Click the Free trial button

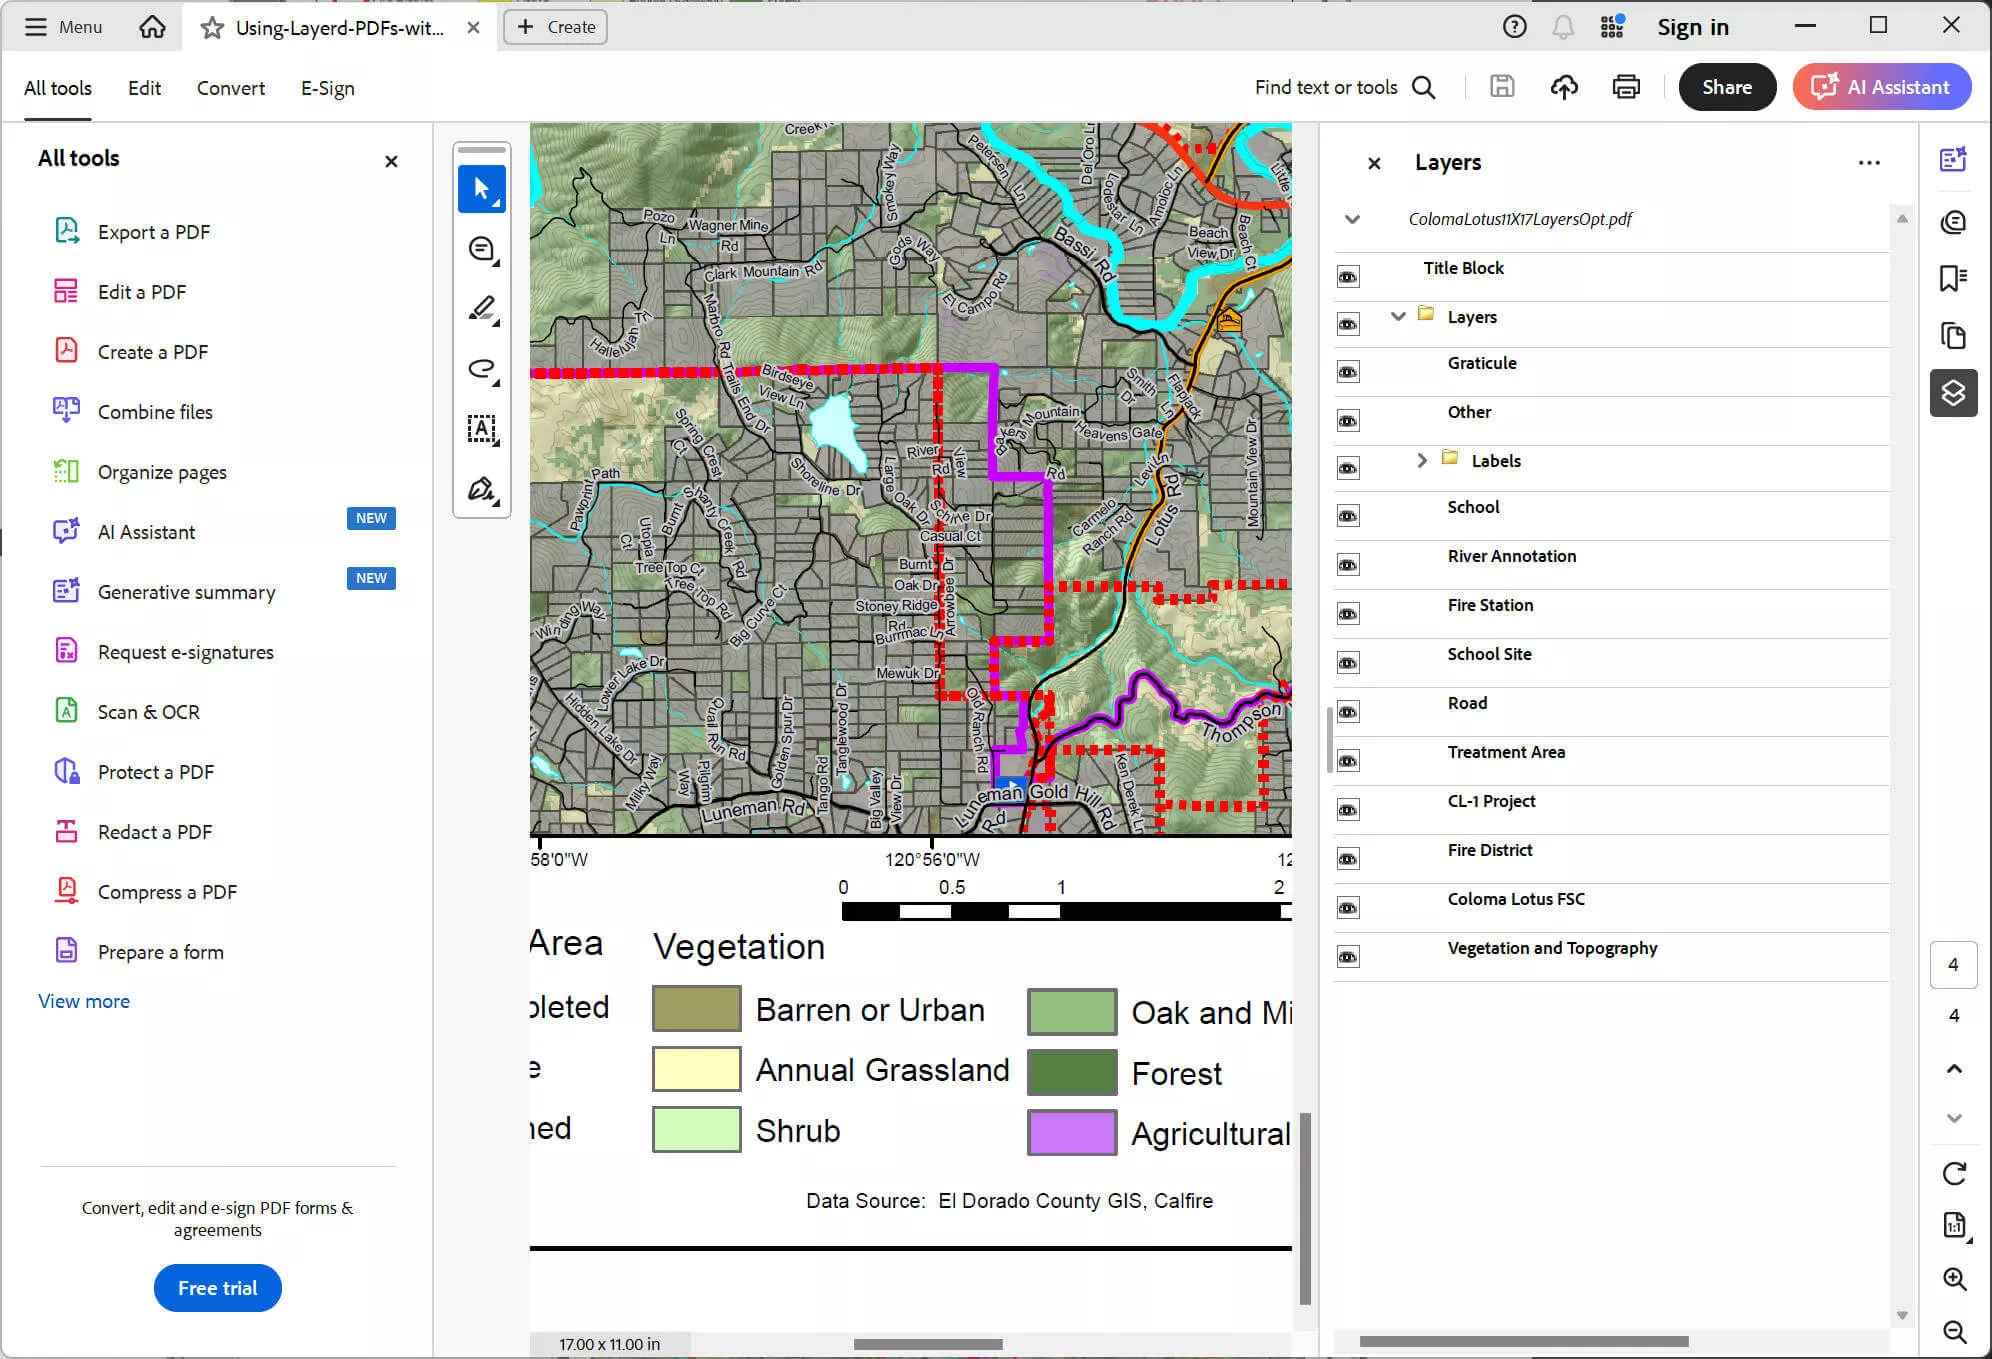pyautogui.click(x=217, y=1288)
